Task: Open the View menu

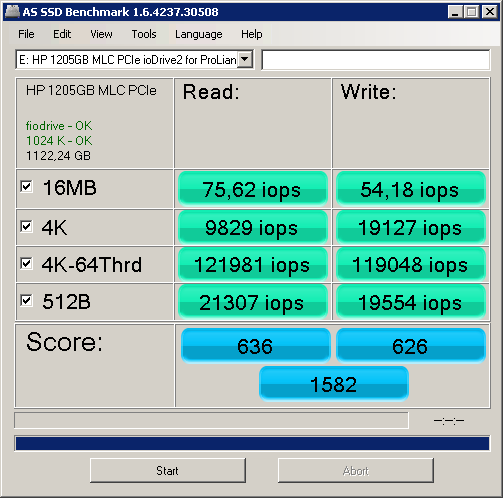Action: point(101,34)
